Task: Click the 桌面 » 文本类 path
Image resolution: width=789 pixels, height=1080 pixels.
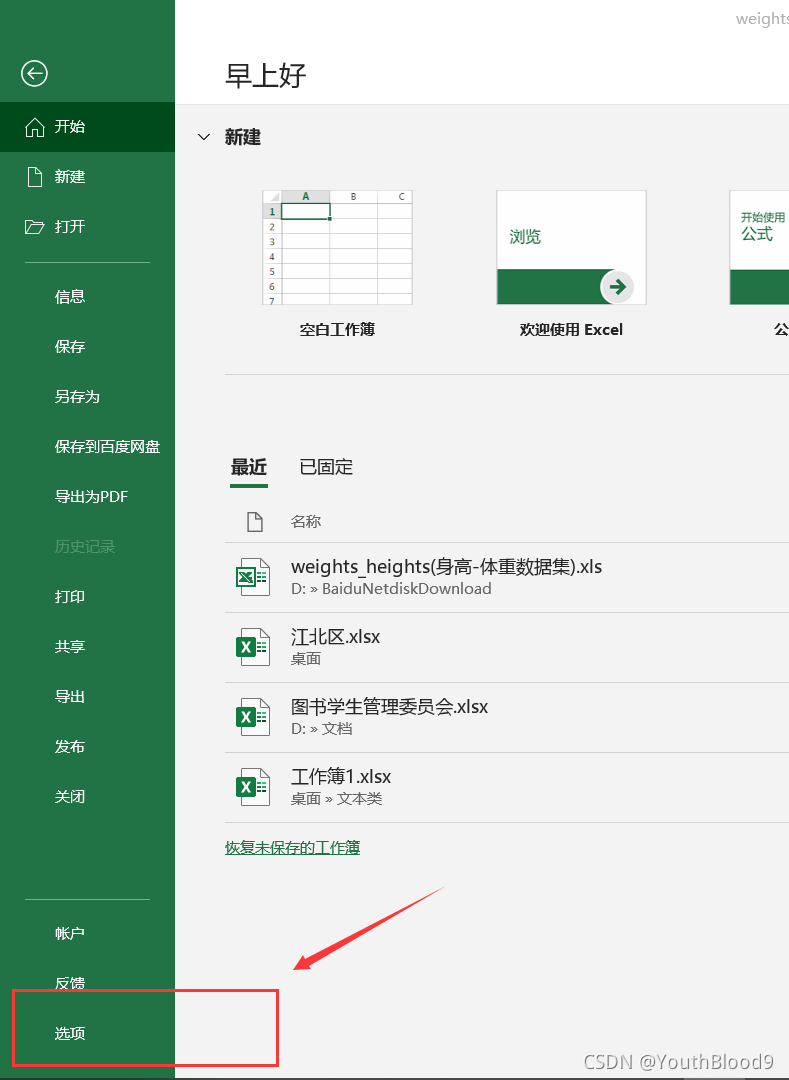Action: [337, 798]
